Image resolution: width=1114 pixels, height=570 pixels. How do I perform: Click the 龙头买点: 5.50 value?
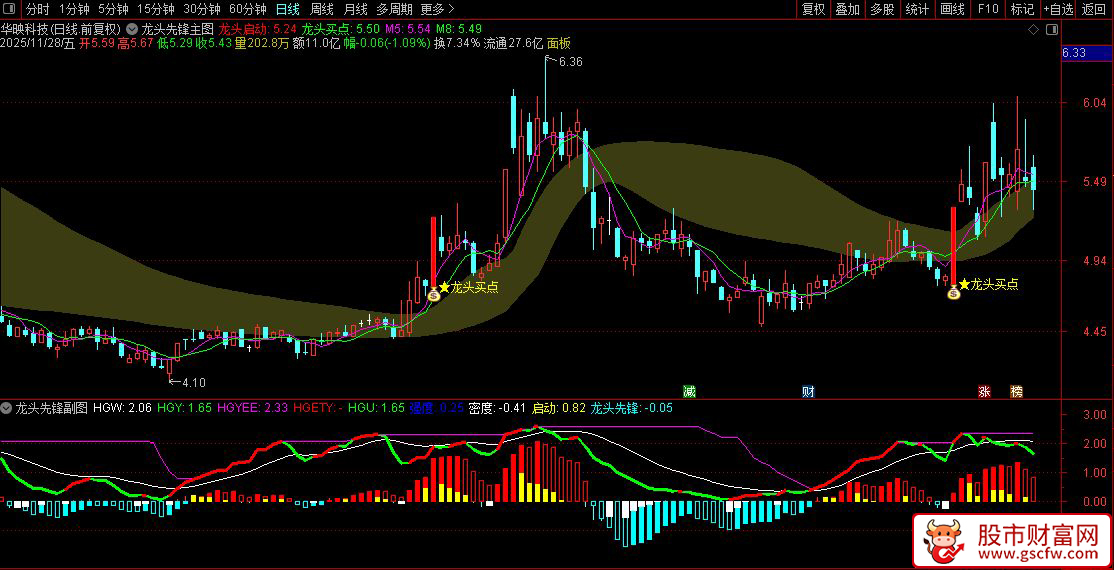tap(341, 30)
